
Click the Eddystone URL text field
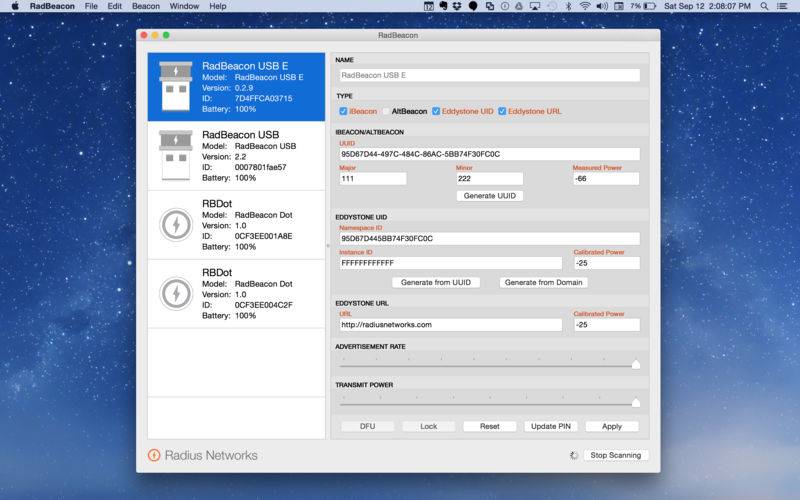[x=451, y=325]
